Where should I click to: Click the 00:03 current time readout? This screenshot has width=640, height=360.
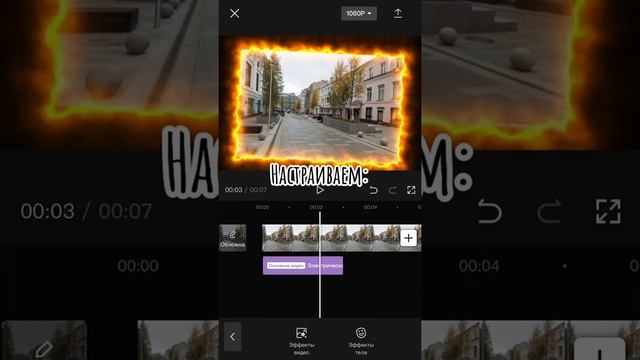coord(233,190)
